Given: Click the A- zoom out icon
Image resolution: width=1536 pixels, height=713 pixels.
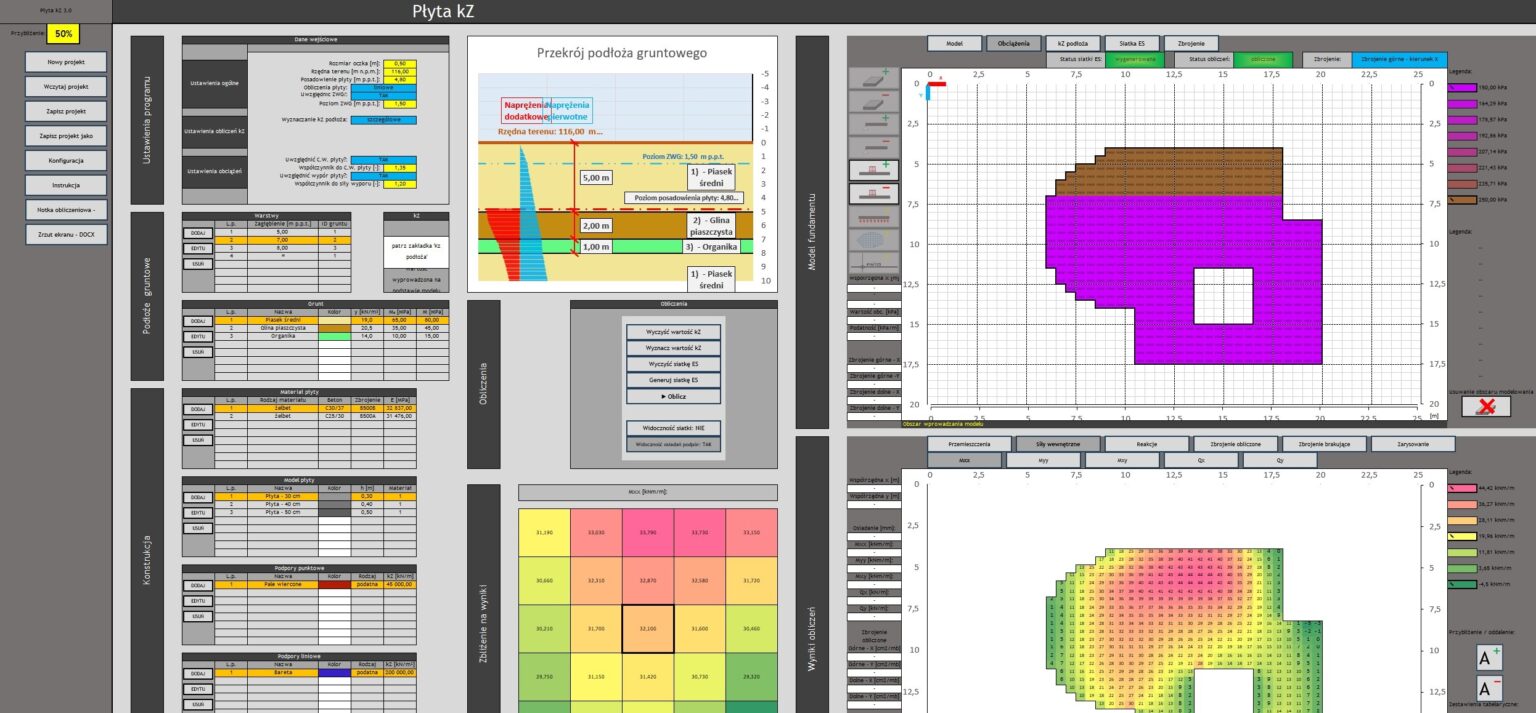Looking at the screenshot, I should 1490,688.
